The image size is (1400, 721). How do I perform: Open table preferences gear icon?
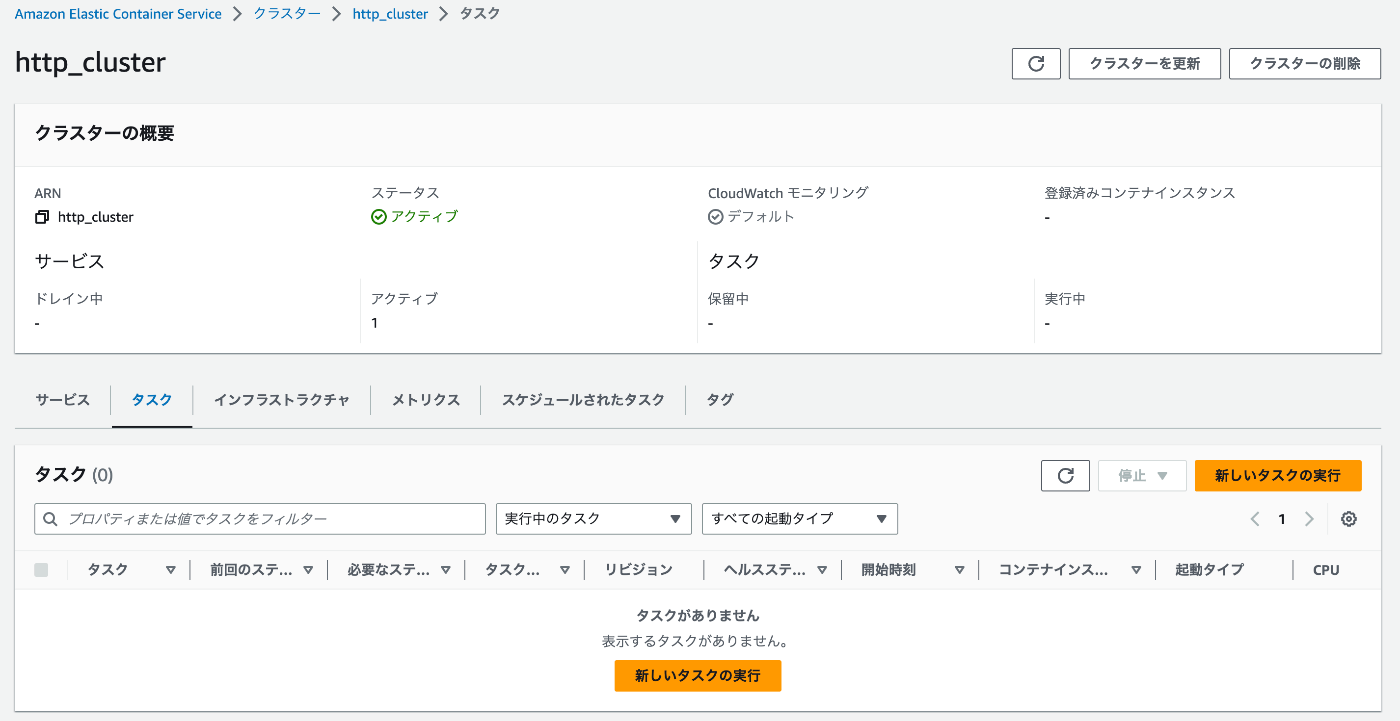pos(1349,519)
